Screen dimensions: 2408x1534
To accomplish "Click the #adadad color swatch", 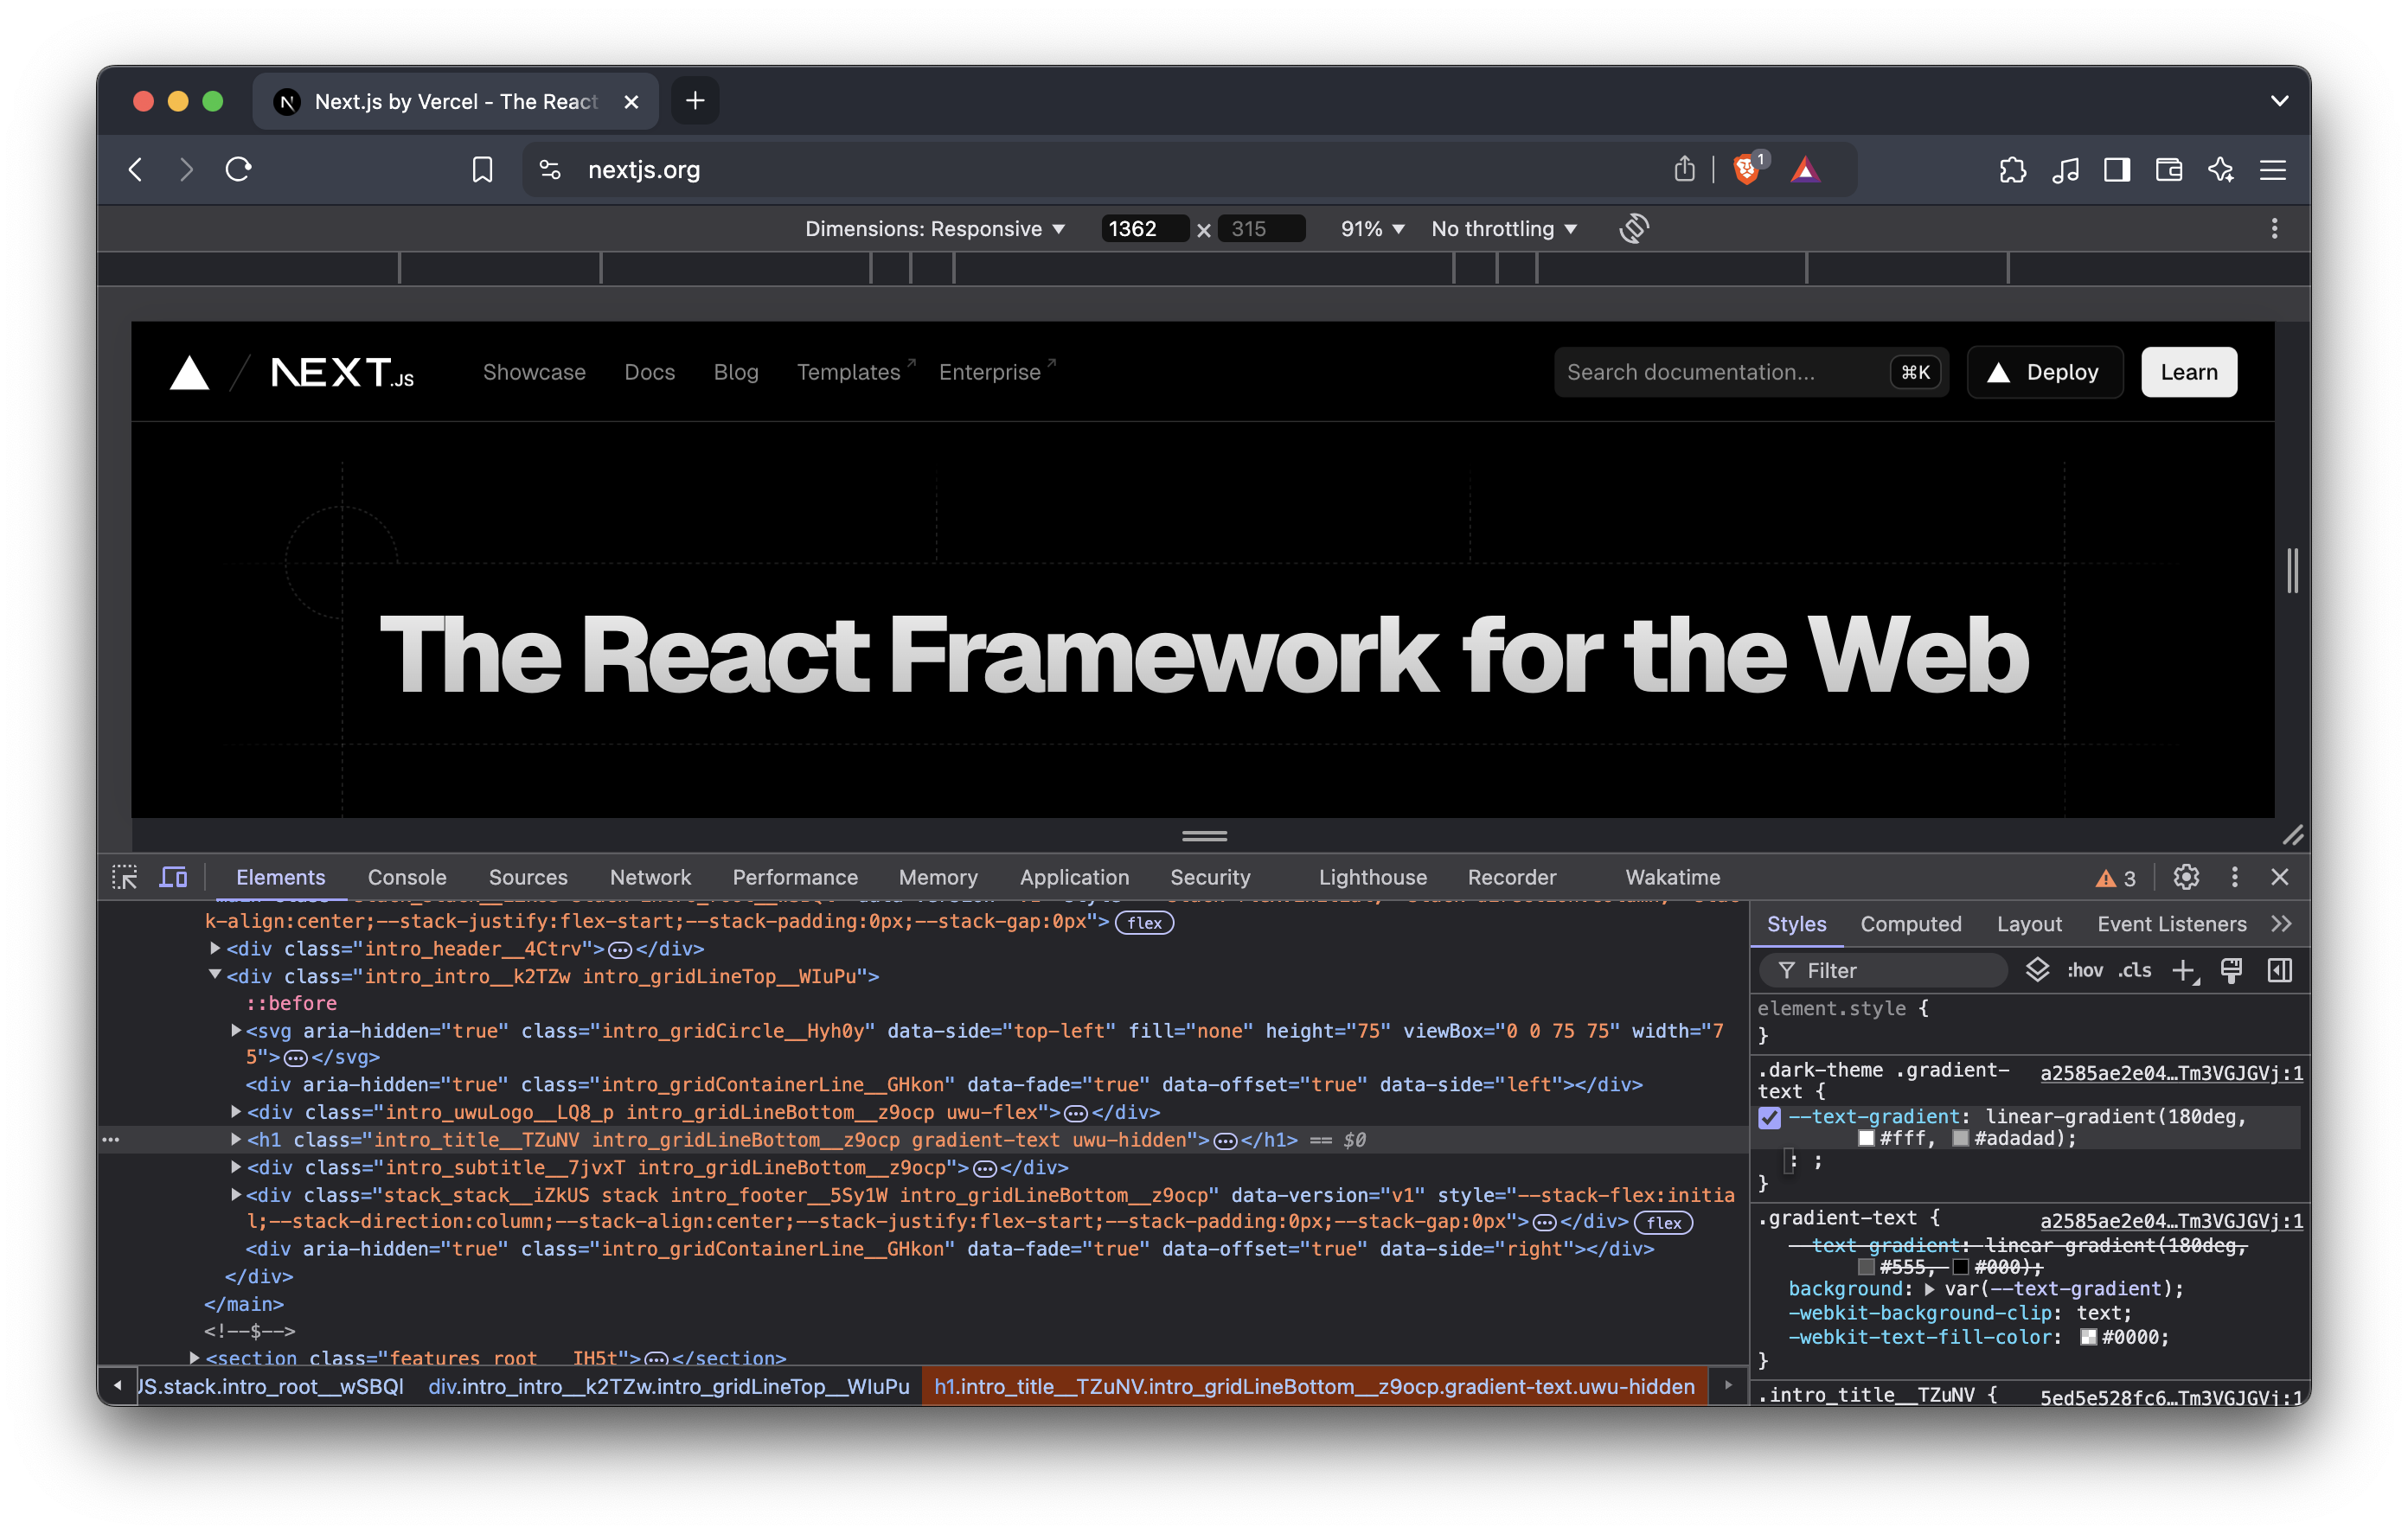I will 1960,1139.
